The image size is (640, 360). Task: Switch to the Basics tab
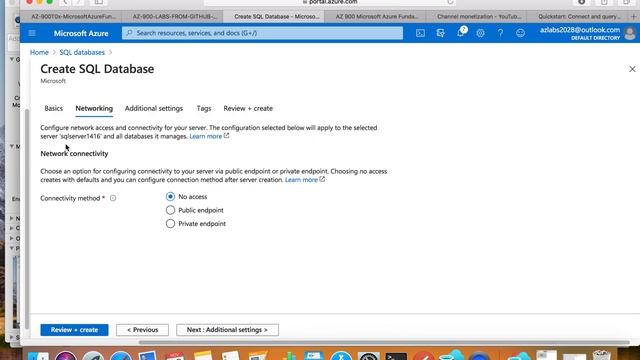pos(53,109)
